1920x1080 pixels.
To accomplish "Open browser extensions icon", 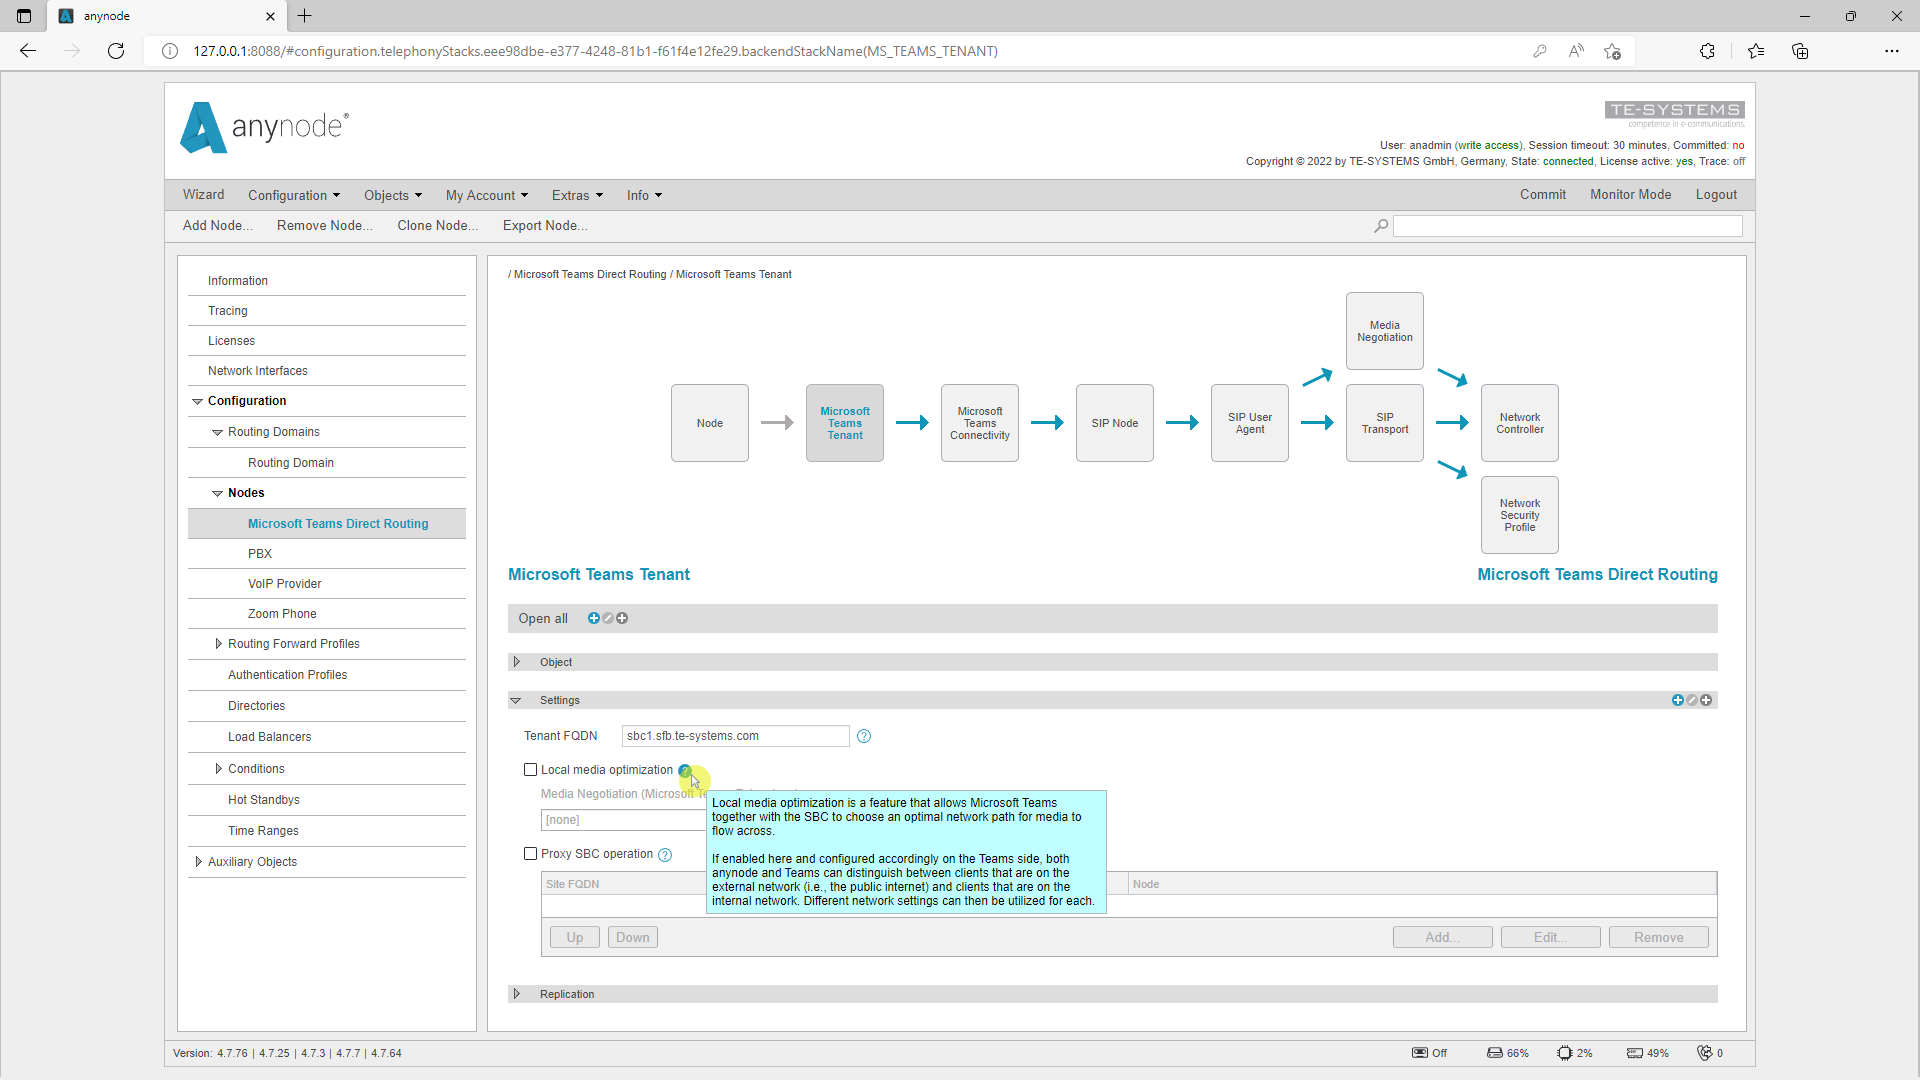I will tap(1707, 51).
